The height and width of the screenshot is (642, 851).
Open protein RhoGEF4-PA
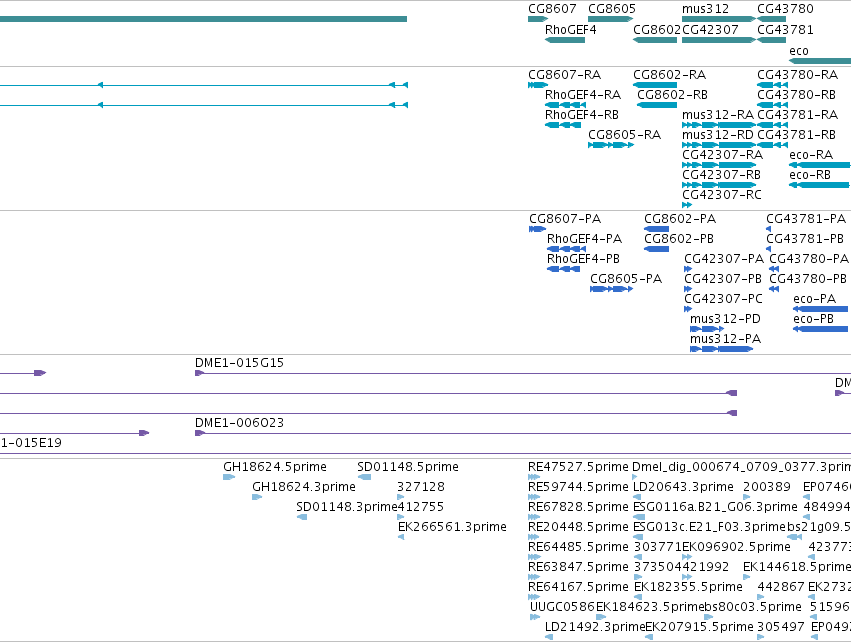pyautogui.click(x=585, y=239)
